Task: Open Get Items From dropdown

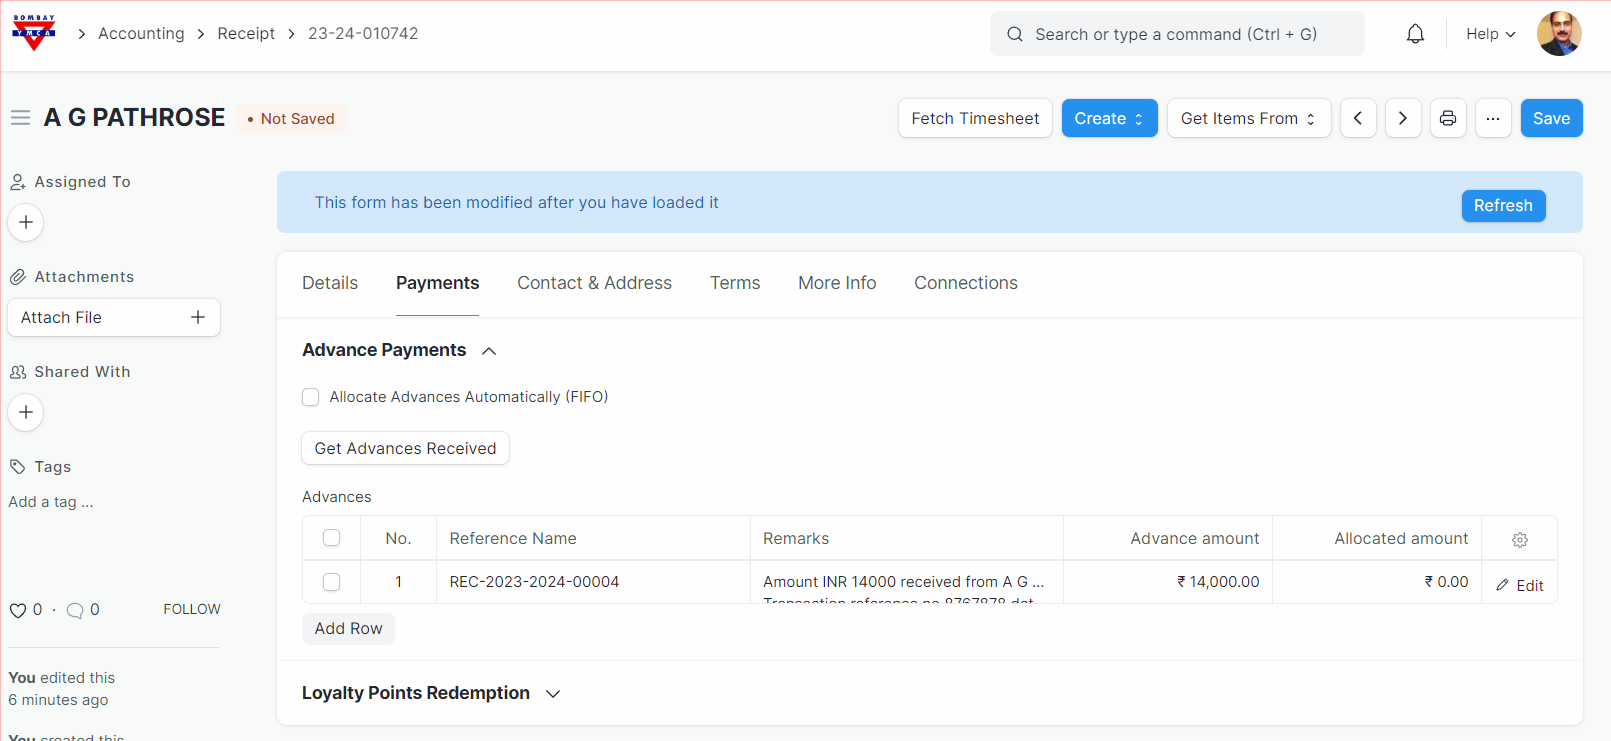Action: [x=1248, y=118]
